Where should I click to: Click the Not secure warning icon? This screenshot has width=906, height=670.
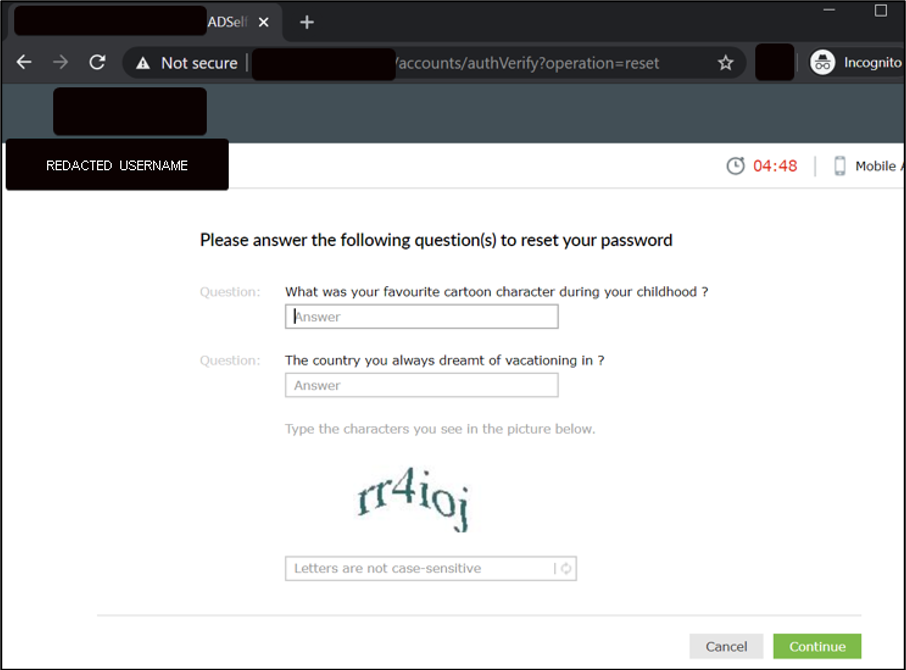(x=143, y=63)
